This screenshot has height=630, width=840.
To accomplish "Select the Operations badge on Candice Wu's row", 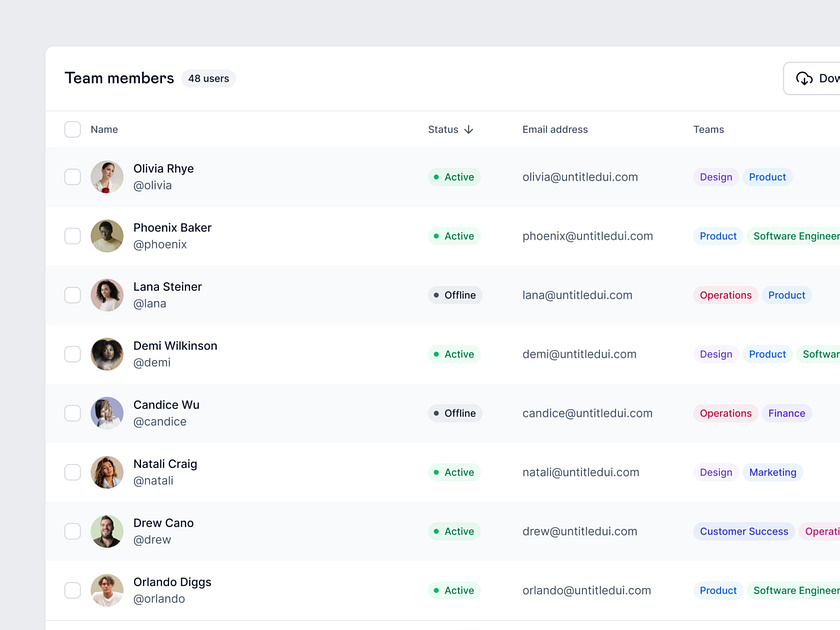I will (725, 412).
